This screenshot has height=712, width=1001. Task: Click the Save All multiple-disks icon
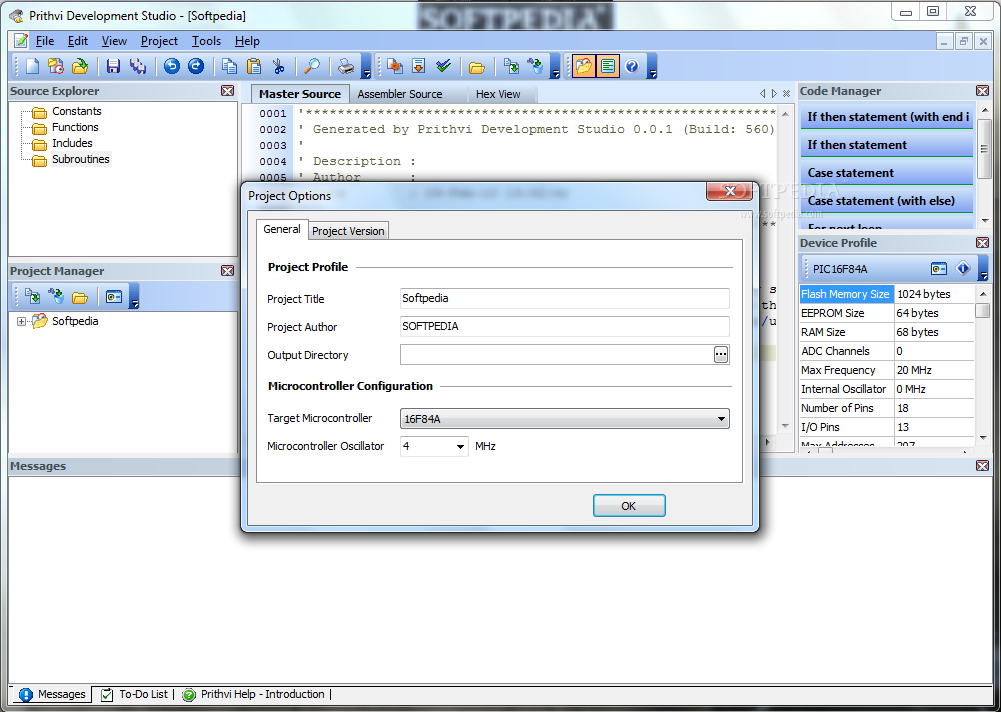pos(138,66)
